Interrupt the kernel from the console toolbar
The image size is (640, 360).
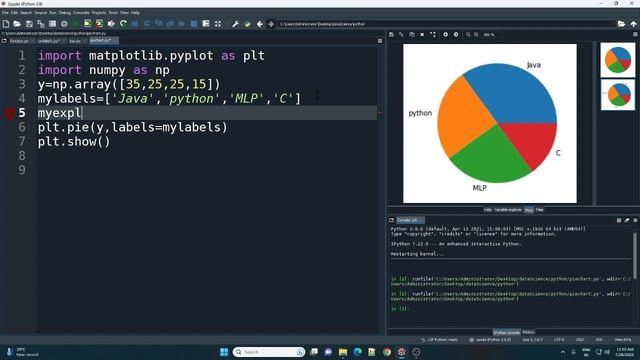click(619, 220)
